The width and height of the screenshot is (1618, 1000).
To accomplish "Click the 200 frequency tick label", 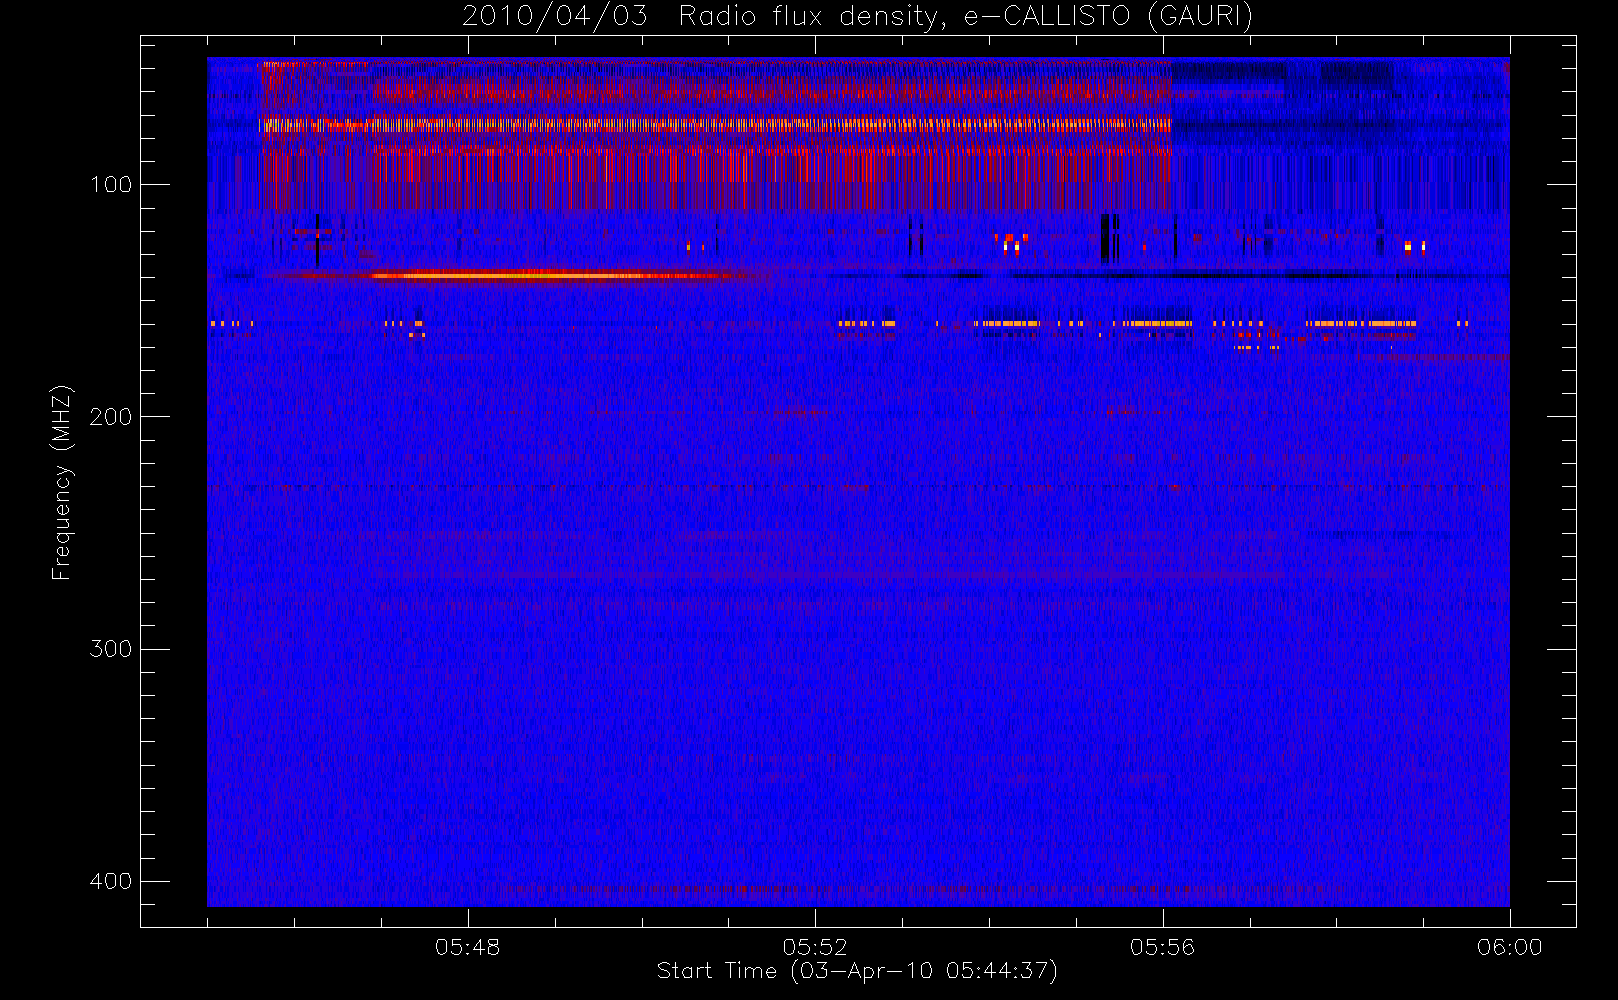I will [x=110, y=417].
